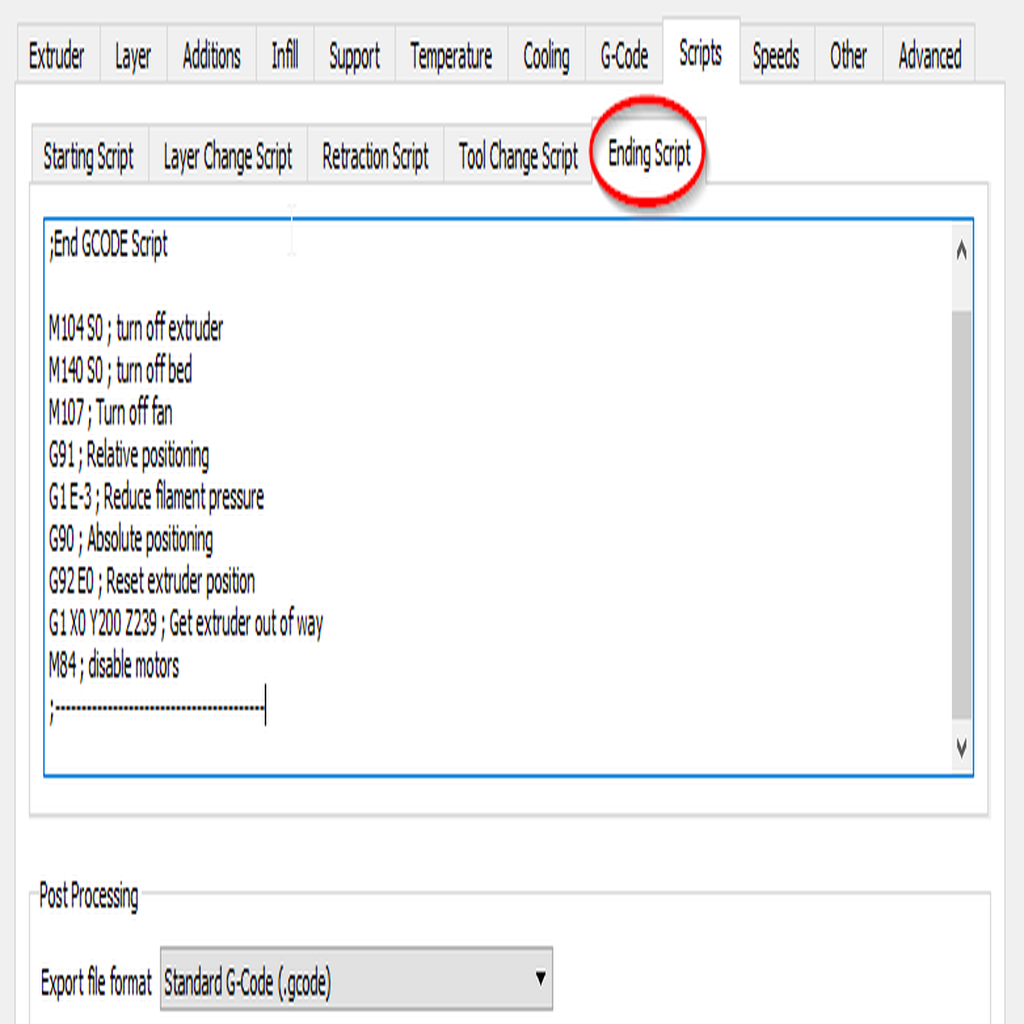The height and width of the screenshot is (1024, 1024).
Task: Open the Additions tab
Action: pyautogui.click(x=212, y=55)
